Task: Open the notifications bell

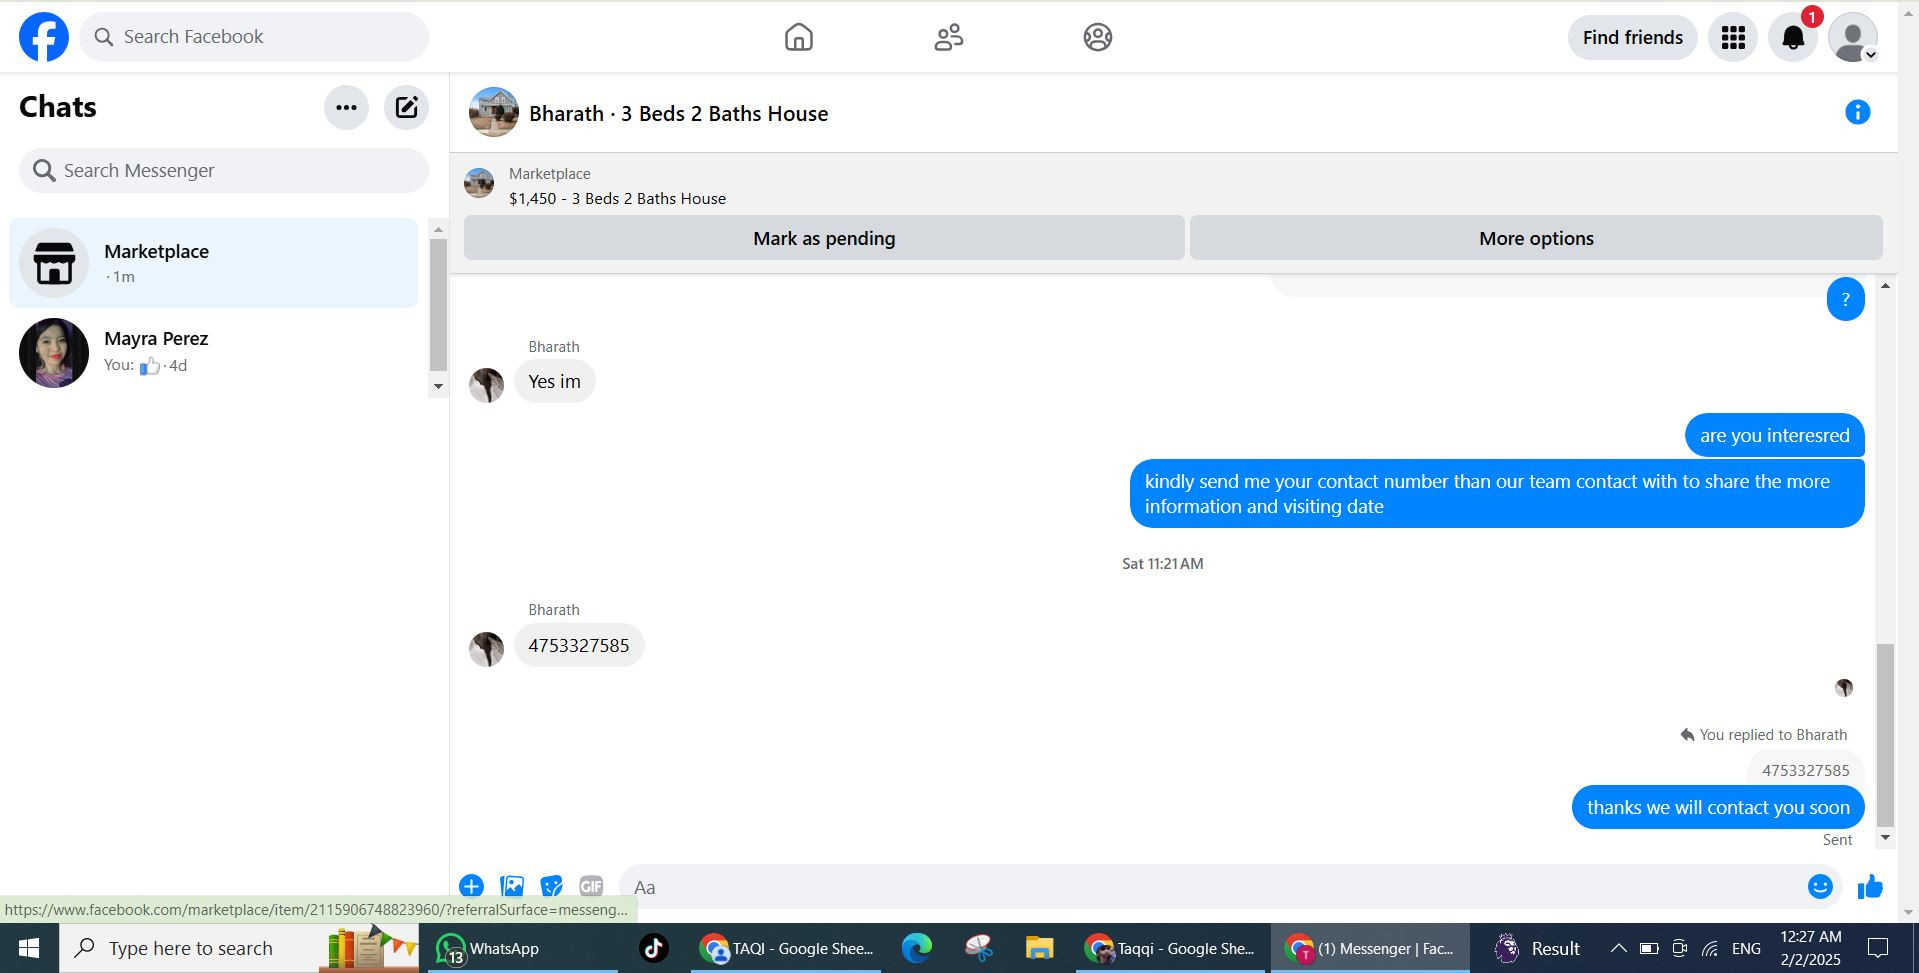Action: [x=1793, y=37]
